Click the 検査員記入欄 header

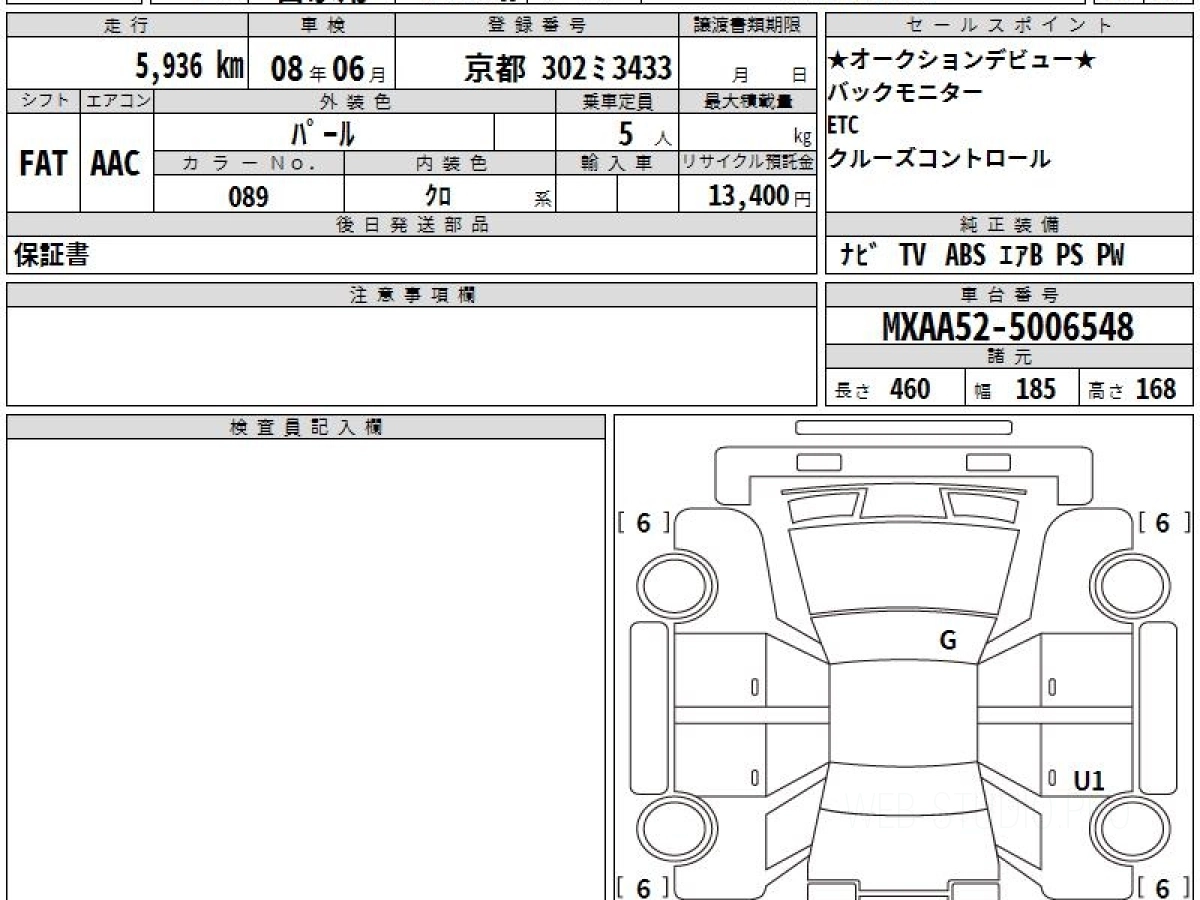[306, 427]
